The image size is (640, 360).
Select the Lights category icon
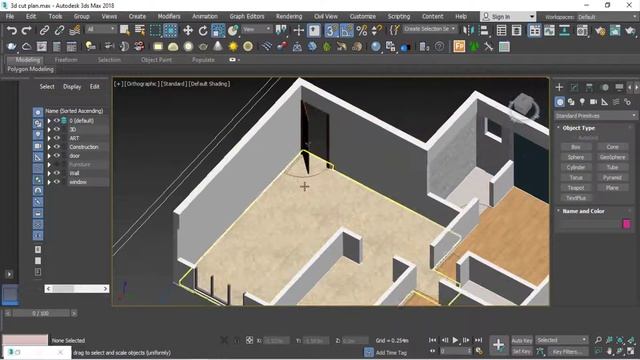coord(582,102)
